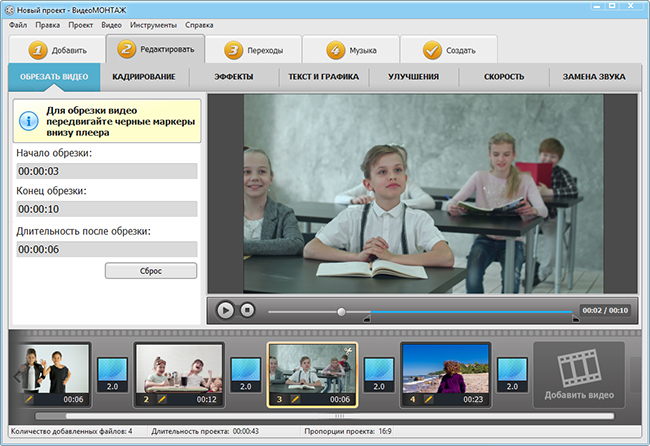Click the Сброс button

click(151, 271)
